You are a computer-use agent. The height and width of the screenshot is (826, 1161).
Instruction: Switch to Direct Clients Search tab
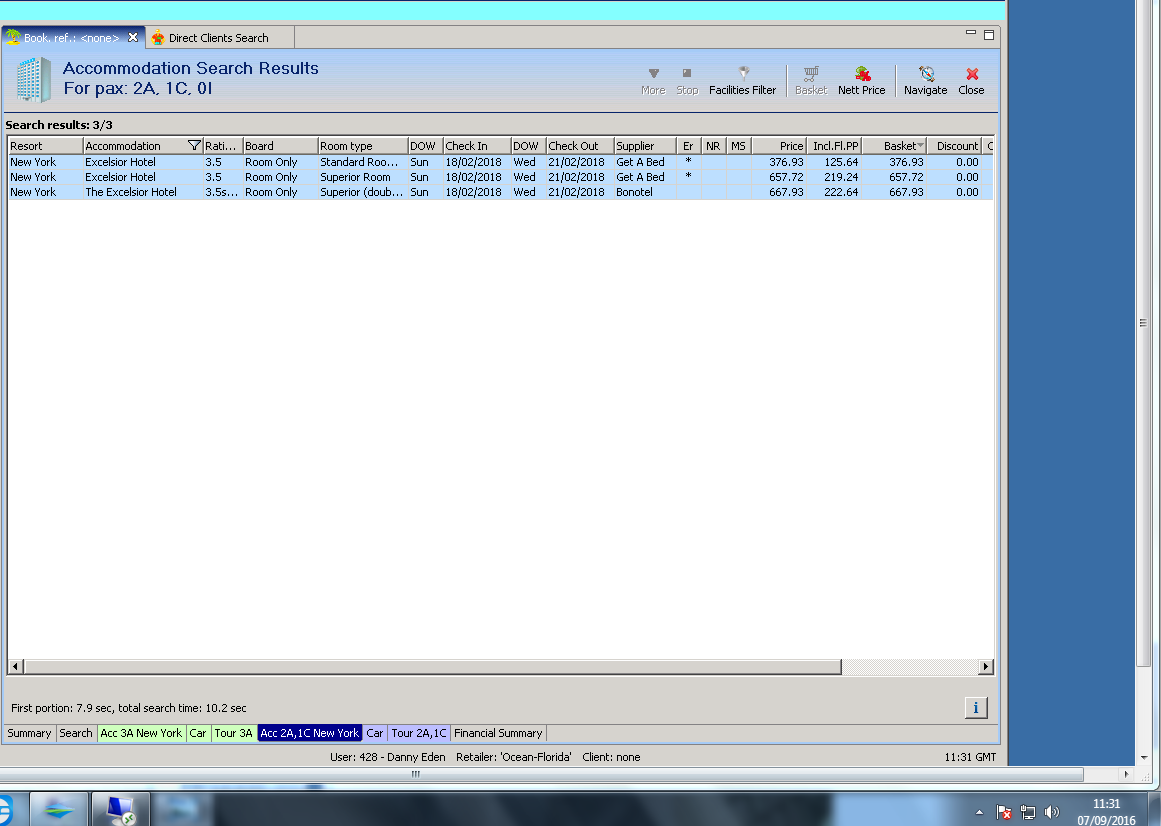point(218,38)
